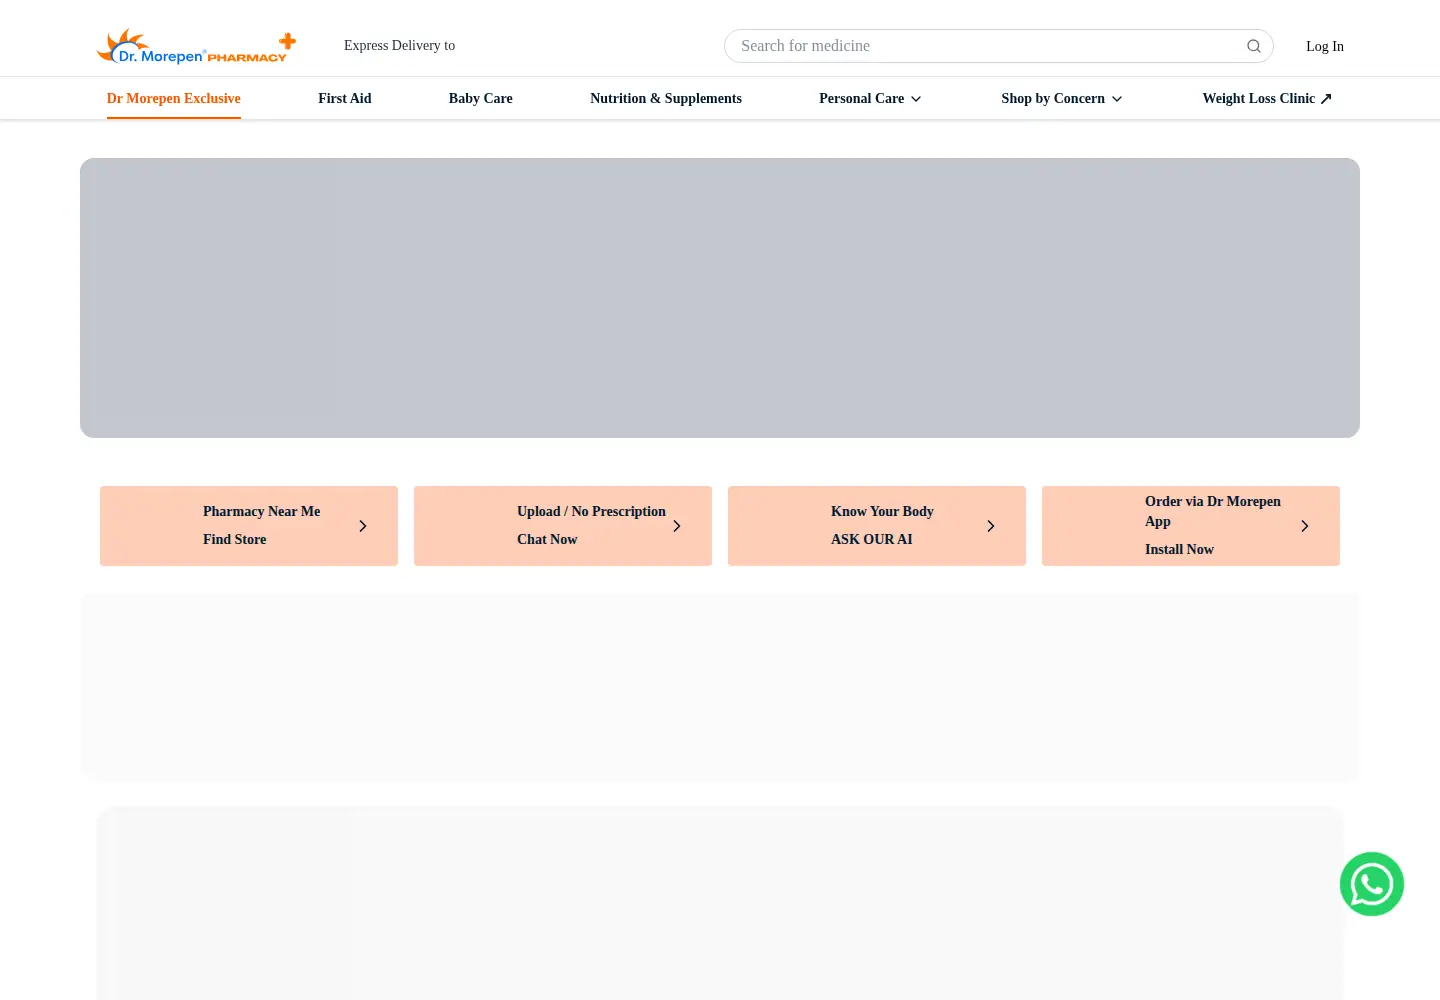The width and height of the screenshot is (1440, 1000).
Task: Click Upload / No Prescription title
Action: [591, 511]
